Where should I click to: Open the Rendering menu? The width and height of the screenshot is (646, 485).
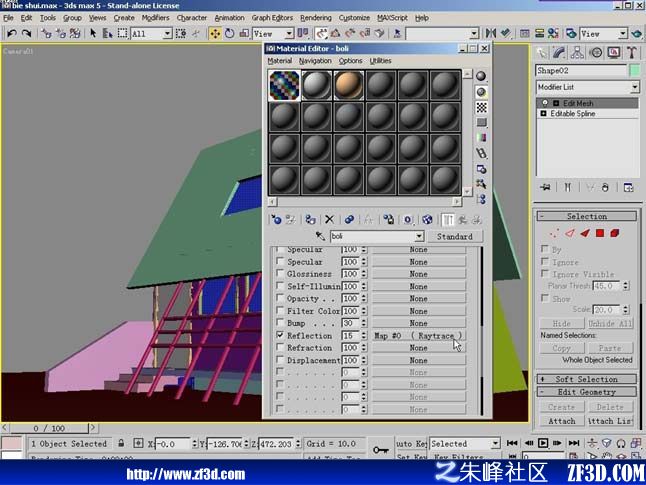(x=316, y=18)
